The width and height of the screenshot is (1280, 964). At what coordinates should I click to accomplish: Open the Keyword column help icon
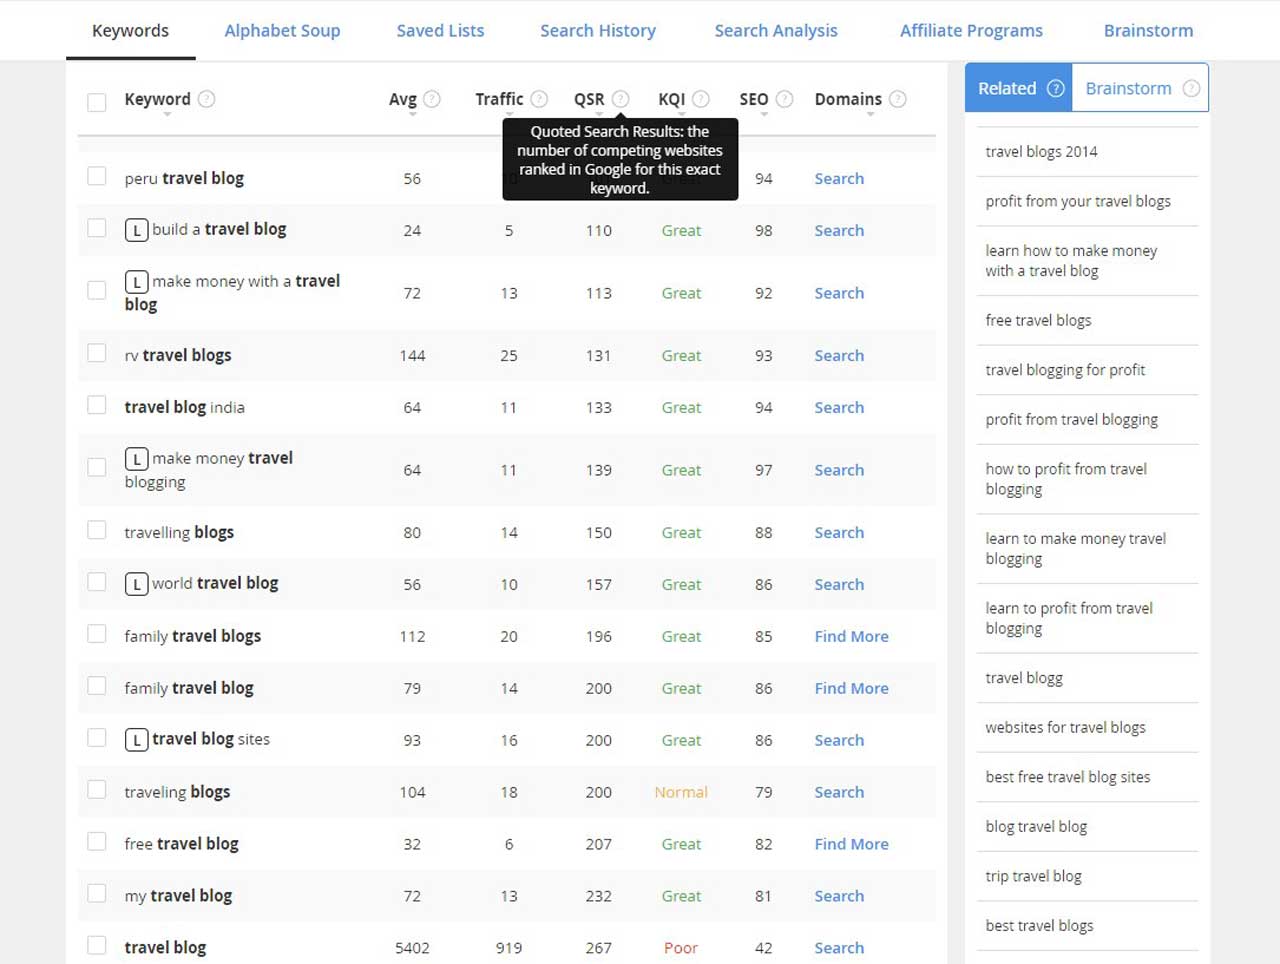(x=206, y=99)
